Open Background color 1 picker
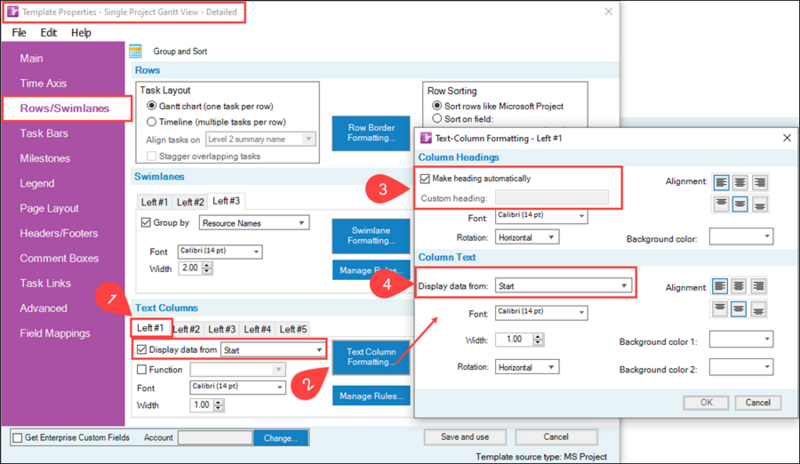 741,339
